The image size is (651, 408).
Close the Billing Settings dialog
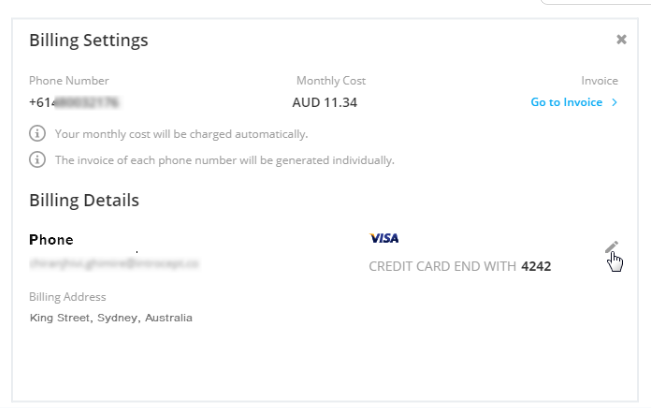tap(622, 39)
